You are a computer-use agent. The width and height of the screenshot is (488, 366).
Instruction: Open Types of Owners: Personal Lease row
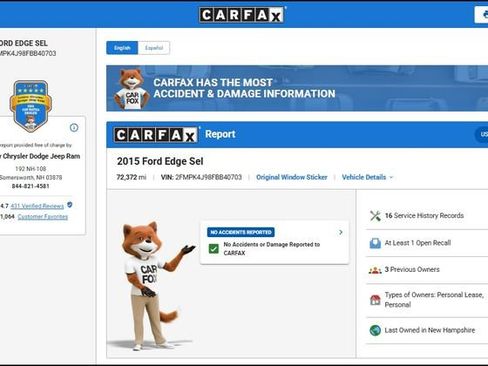tap(427, 300)
